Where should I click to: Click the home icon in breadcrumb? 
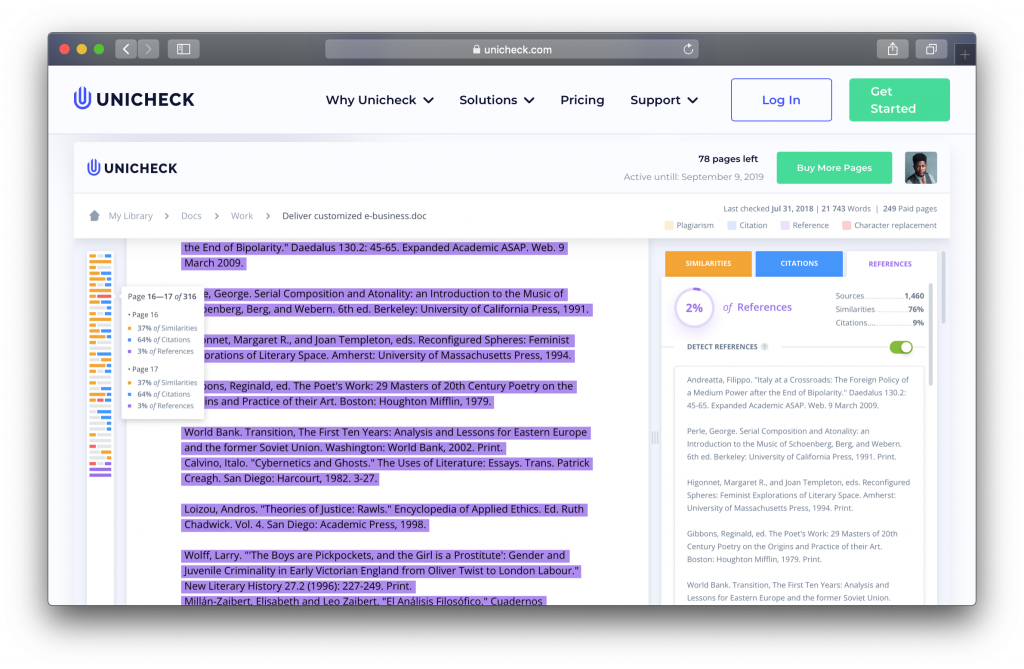point(95,216)
